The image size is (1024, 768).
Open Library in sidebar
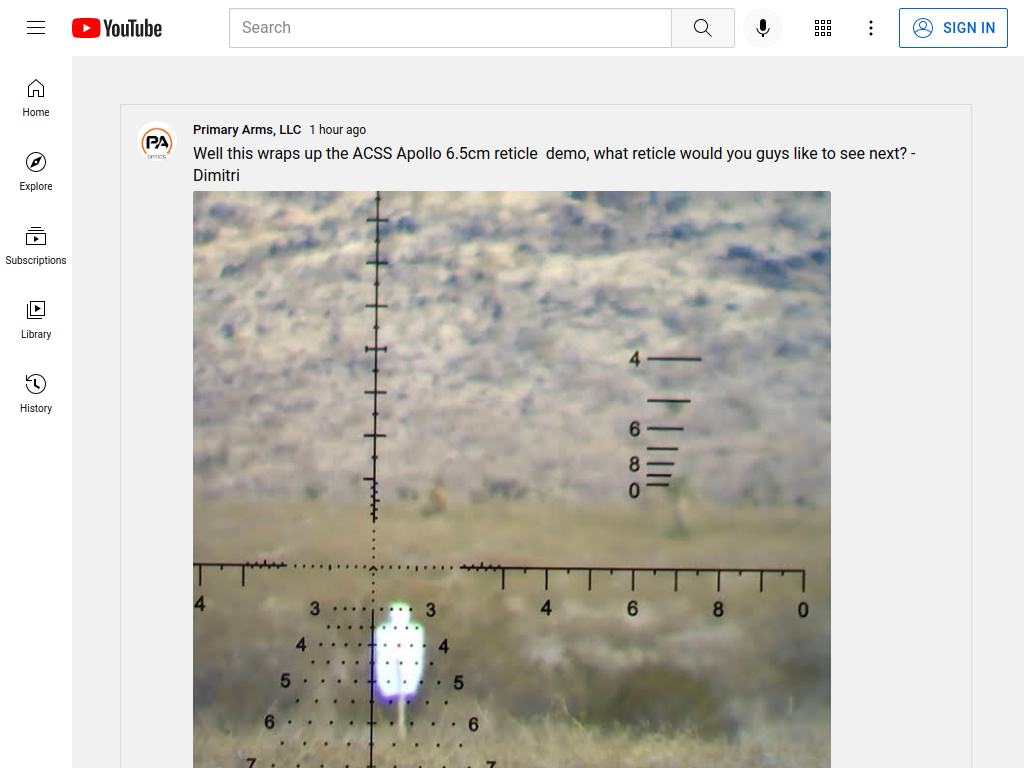(36, 320)
